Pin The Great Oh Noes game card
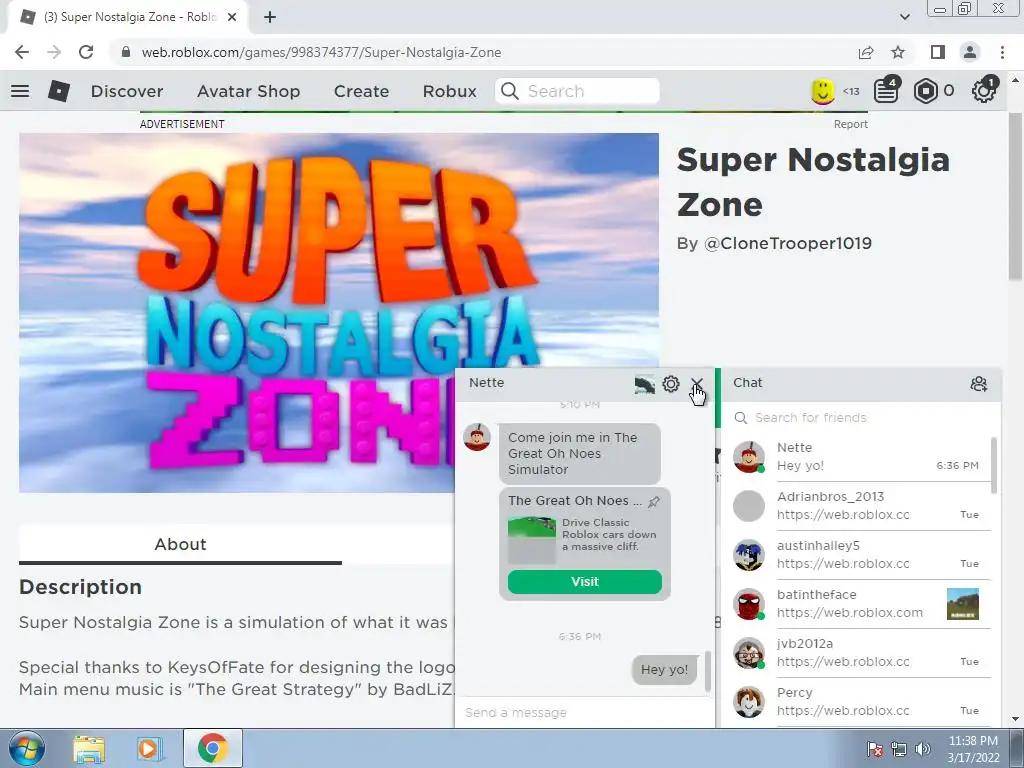1024x768 pixels. pos(654,502)
